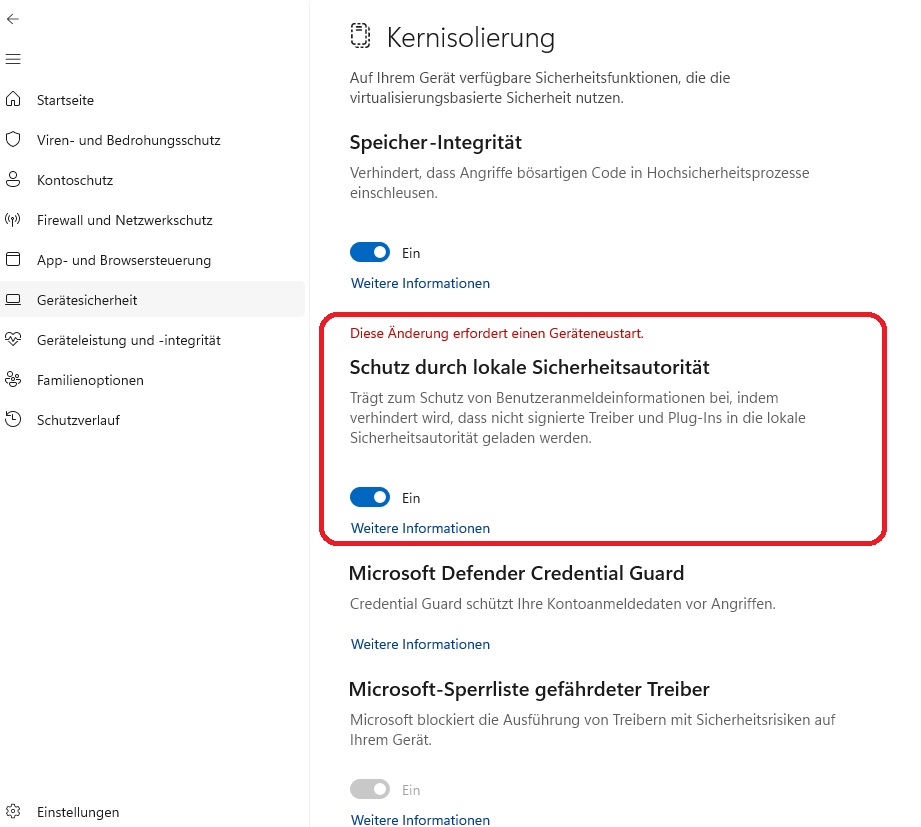Toggle the Speicher-Integrität switch
921x827 pixels.
point(370,253)
